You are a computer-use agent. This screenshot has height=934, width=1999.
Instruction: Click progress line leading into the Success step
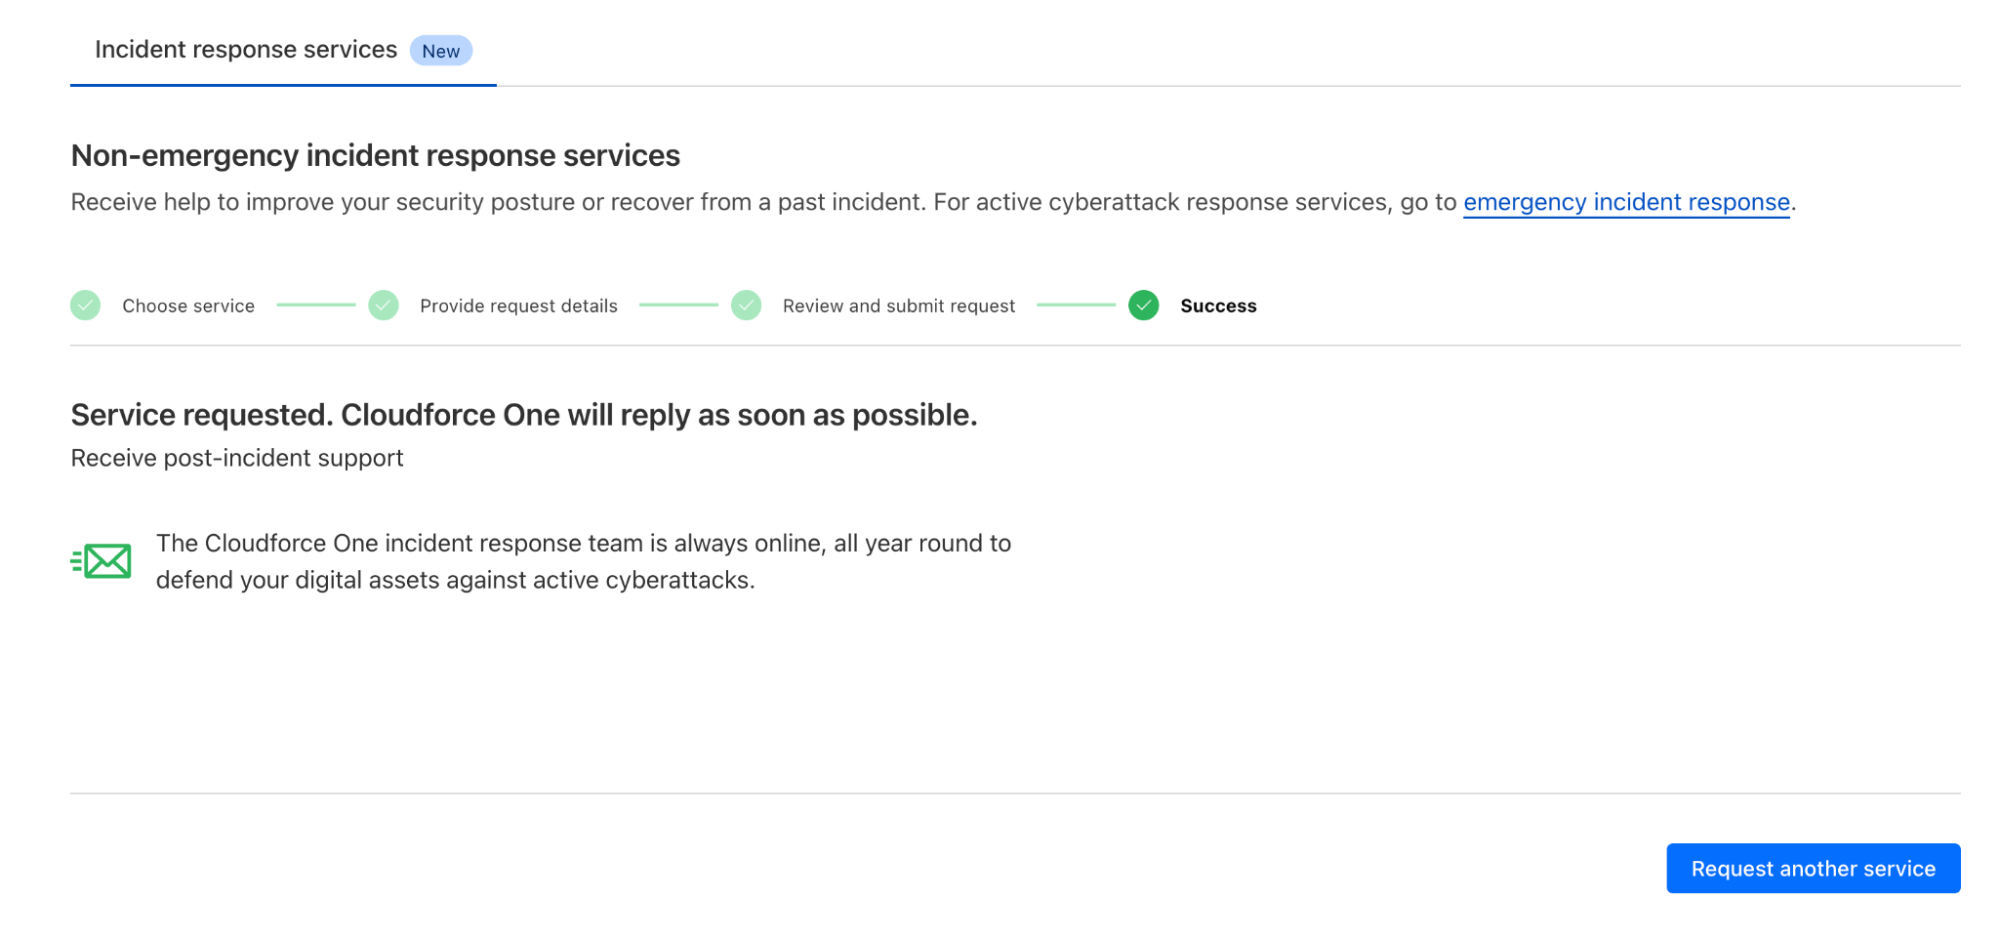1076,305
